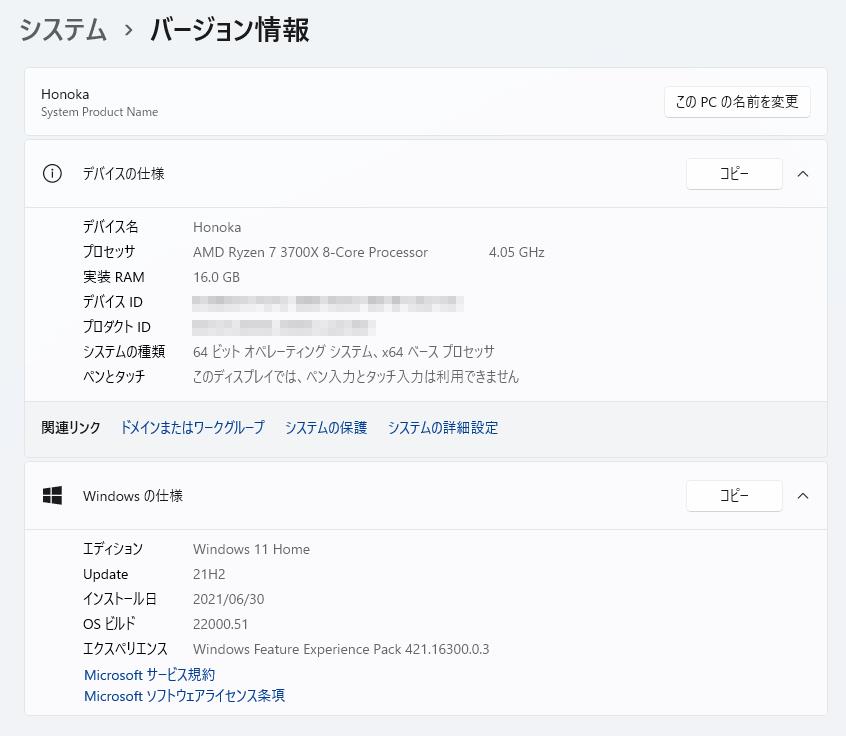Click the インストール日 label
This screenshot has width=846, height=736.
click(x=120, y=599)
